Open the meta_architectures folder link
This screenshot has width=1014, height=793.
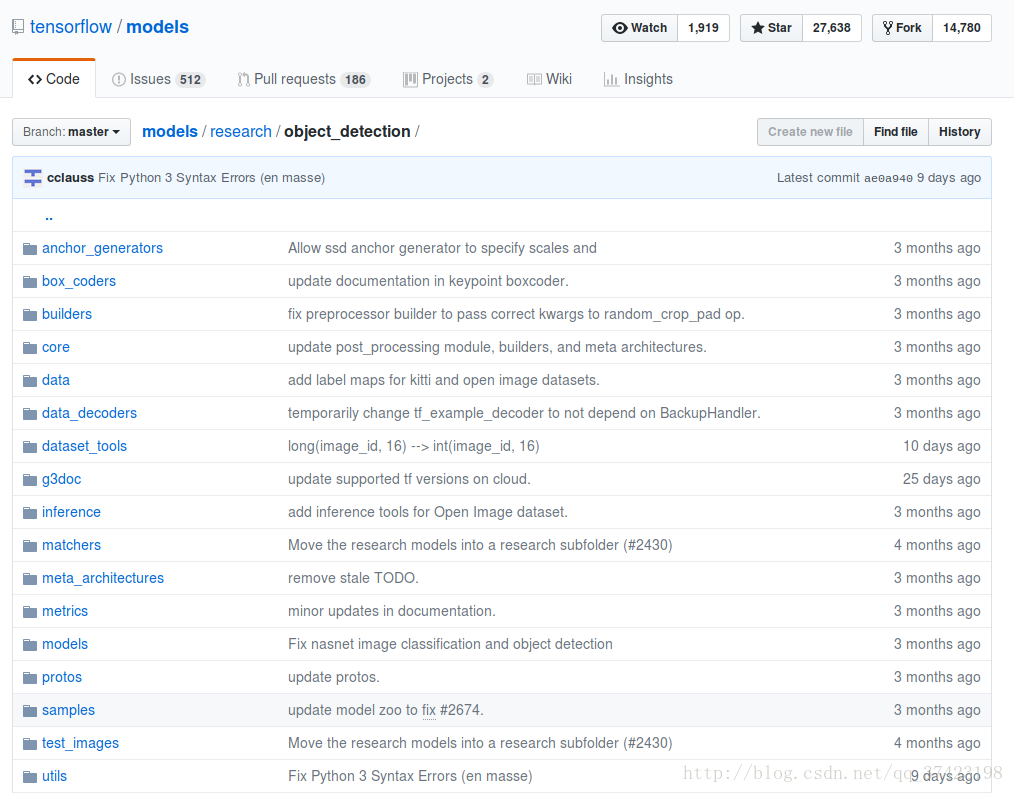(x=103, y=578)
